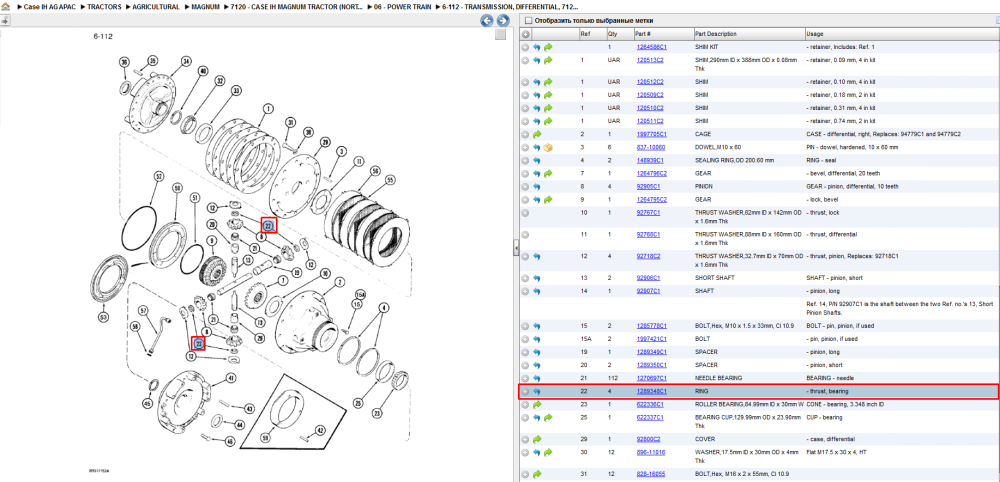Open part number 1264586C1 link
Image resolution: width=1000 pixels, height=482 pixels.
tap(651, 47)
